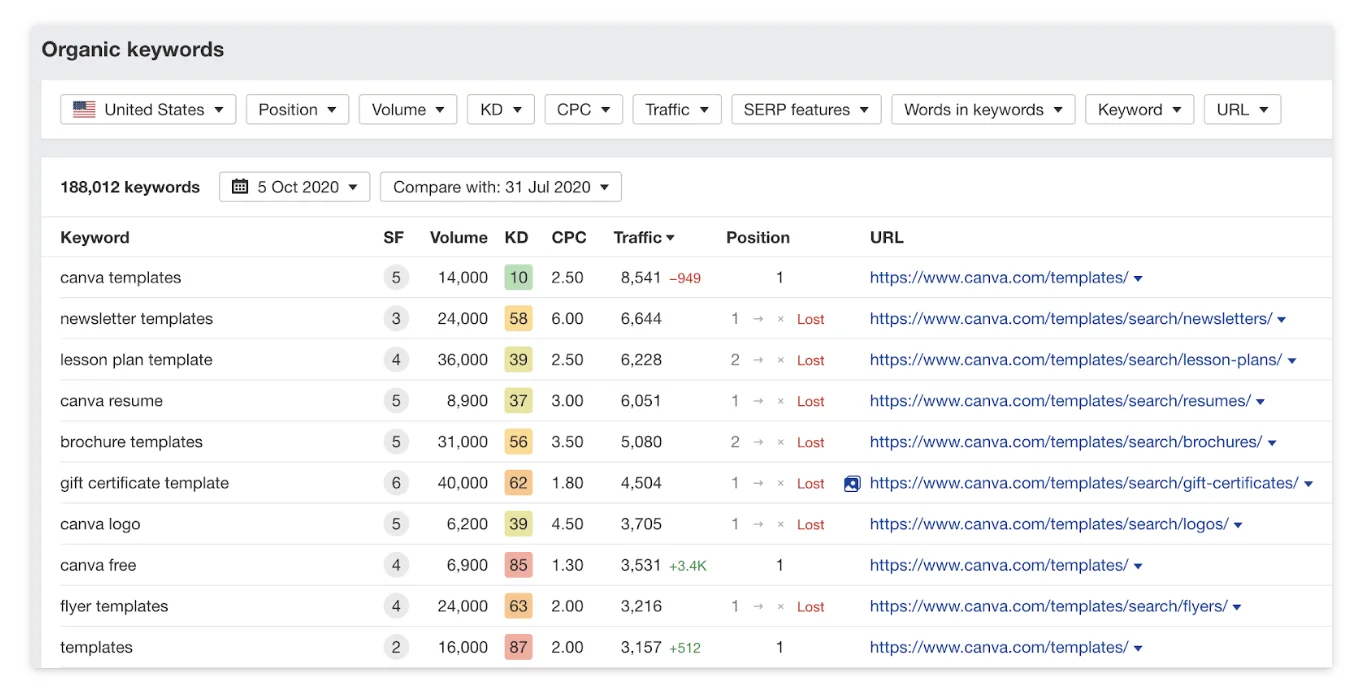The width and height of the screenshot is (1360, 692).
Task: Click the green KD badge showing 10
Action: [x=517, y=277]
